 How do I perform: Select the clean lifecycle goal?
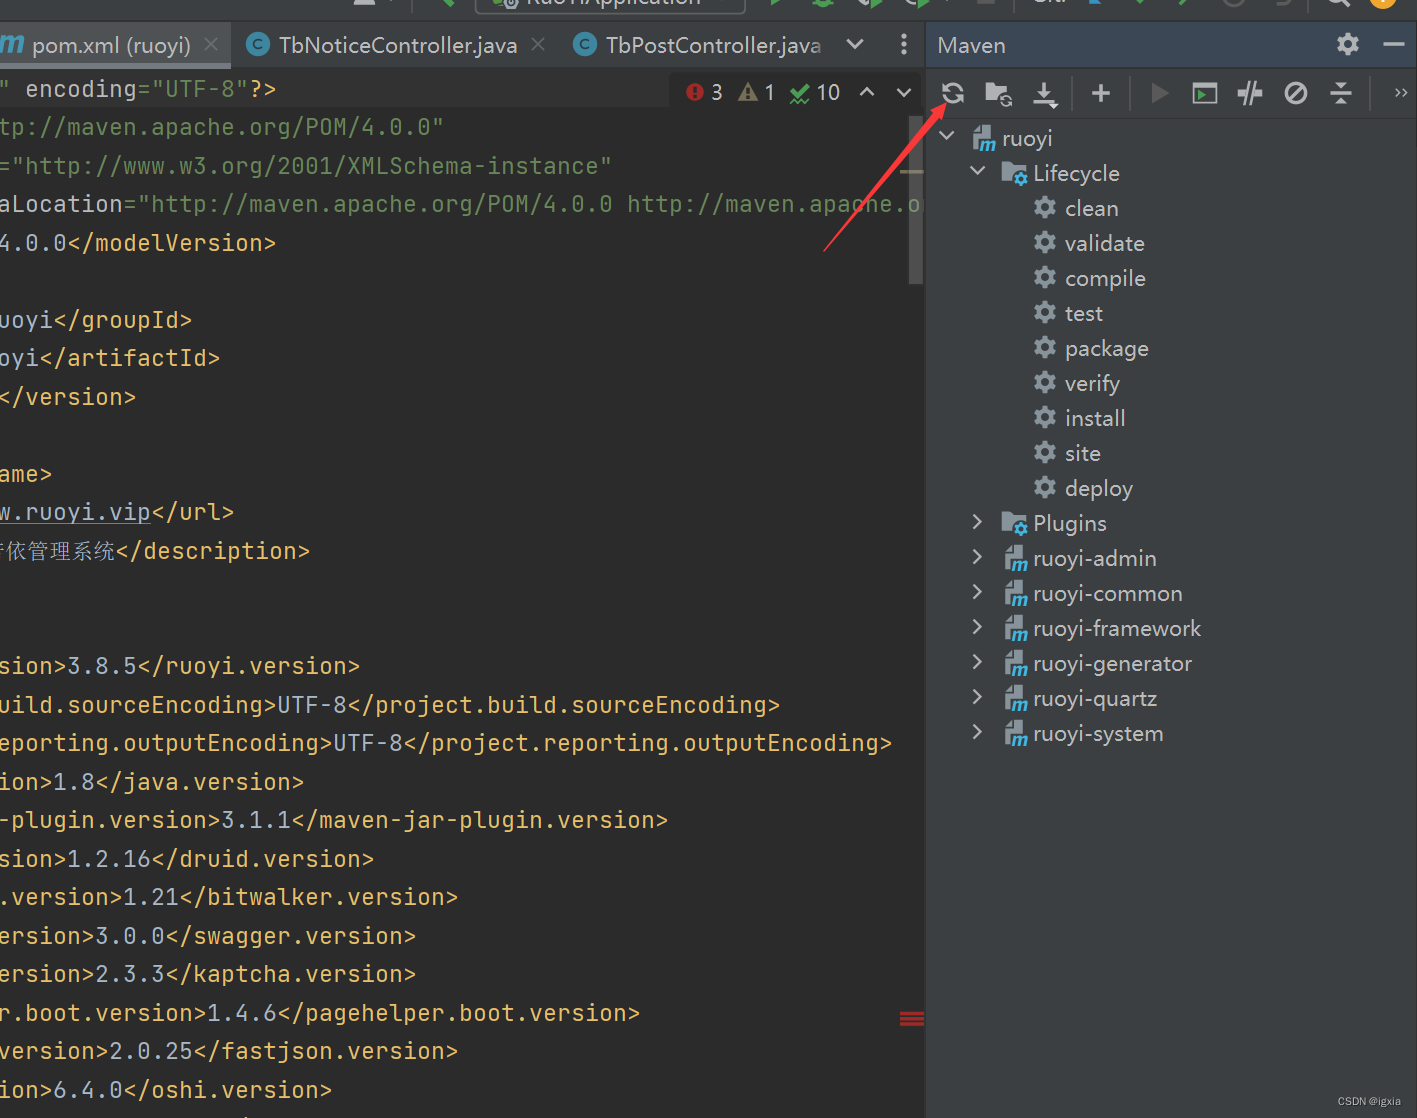(x=1091, y=208)
